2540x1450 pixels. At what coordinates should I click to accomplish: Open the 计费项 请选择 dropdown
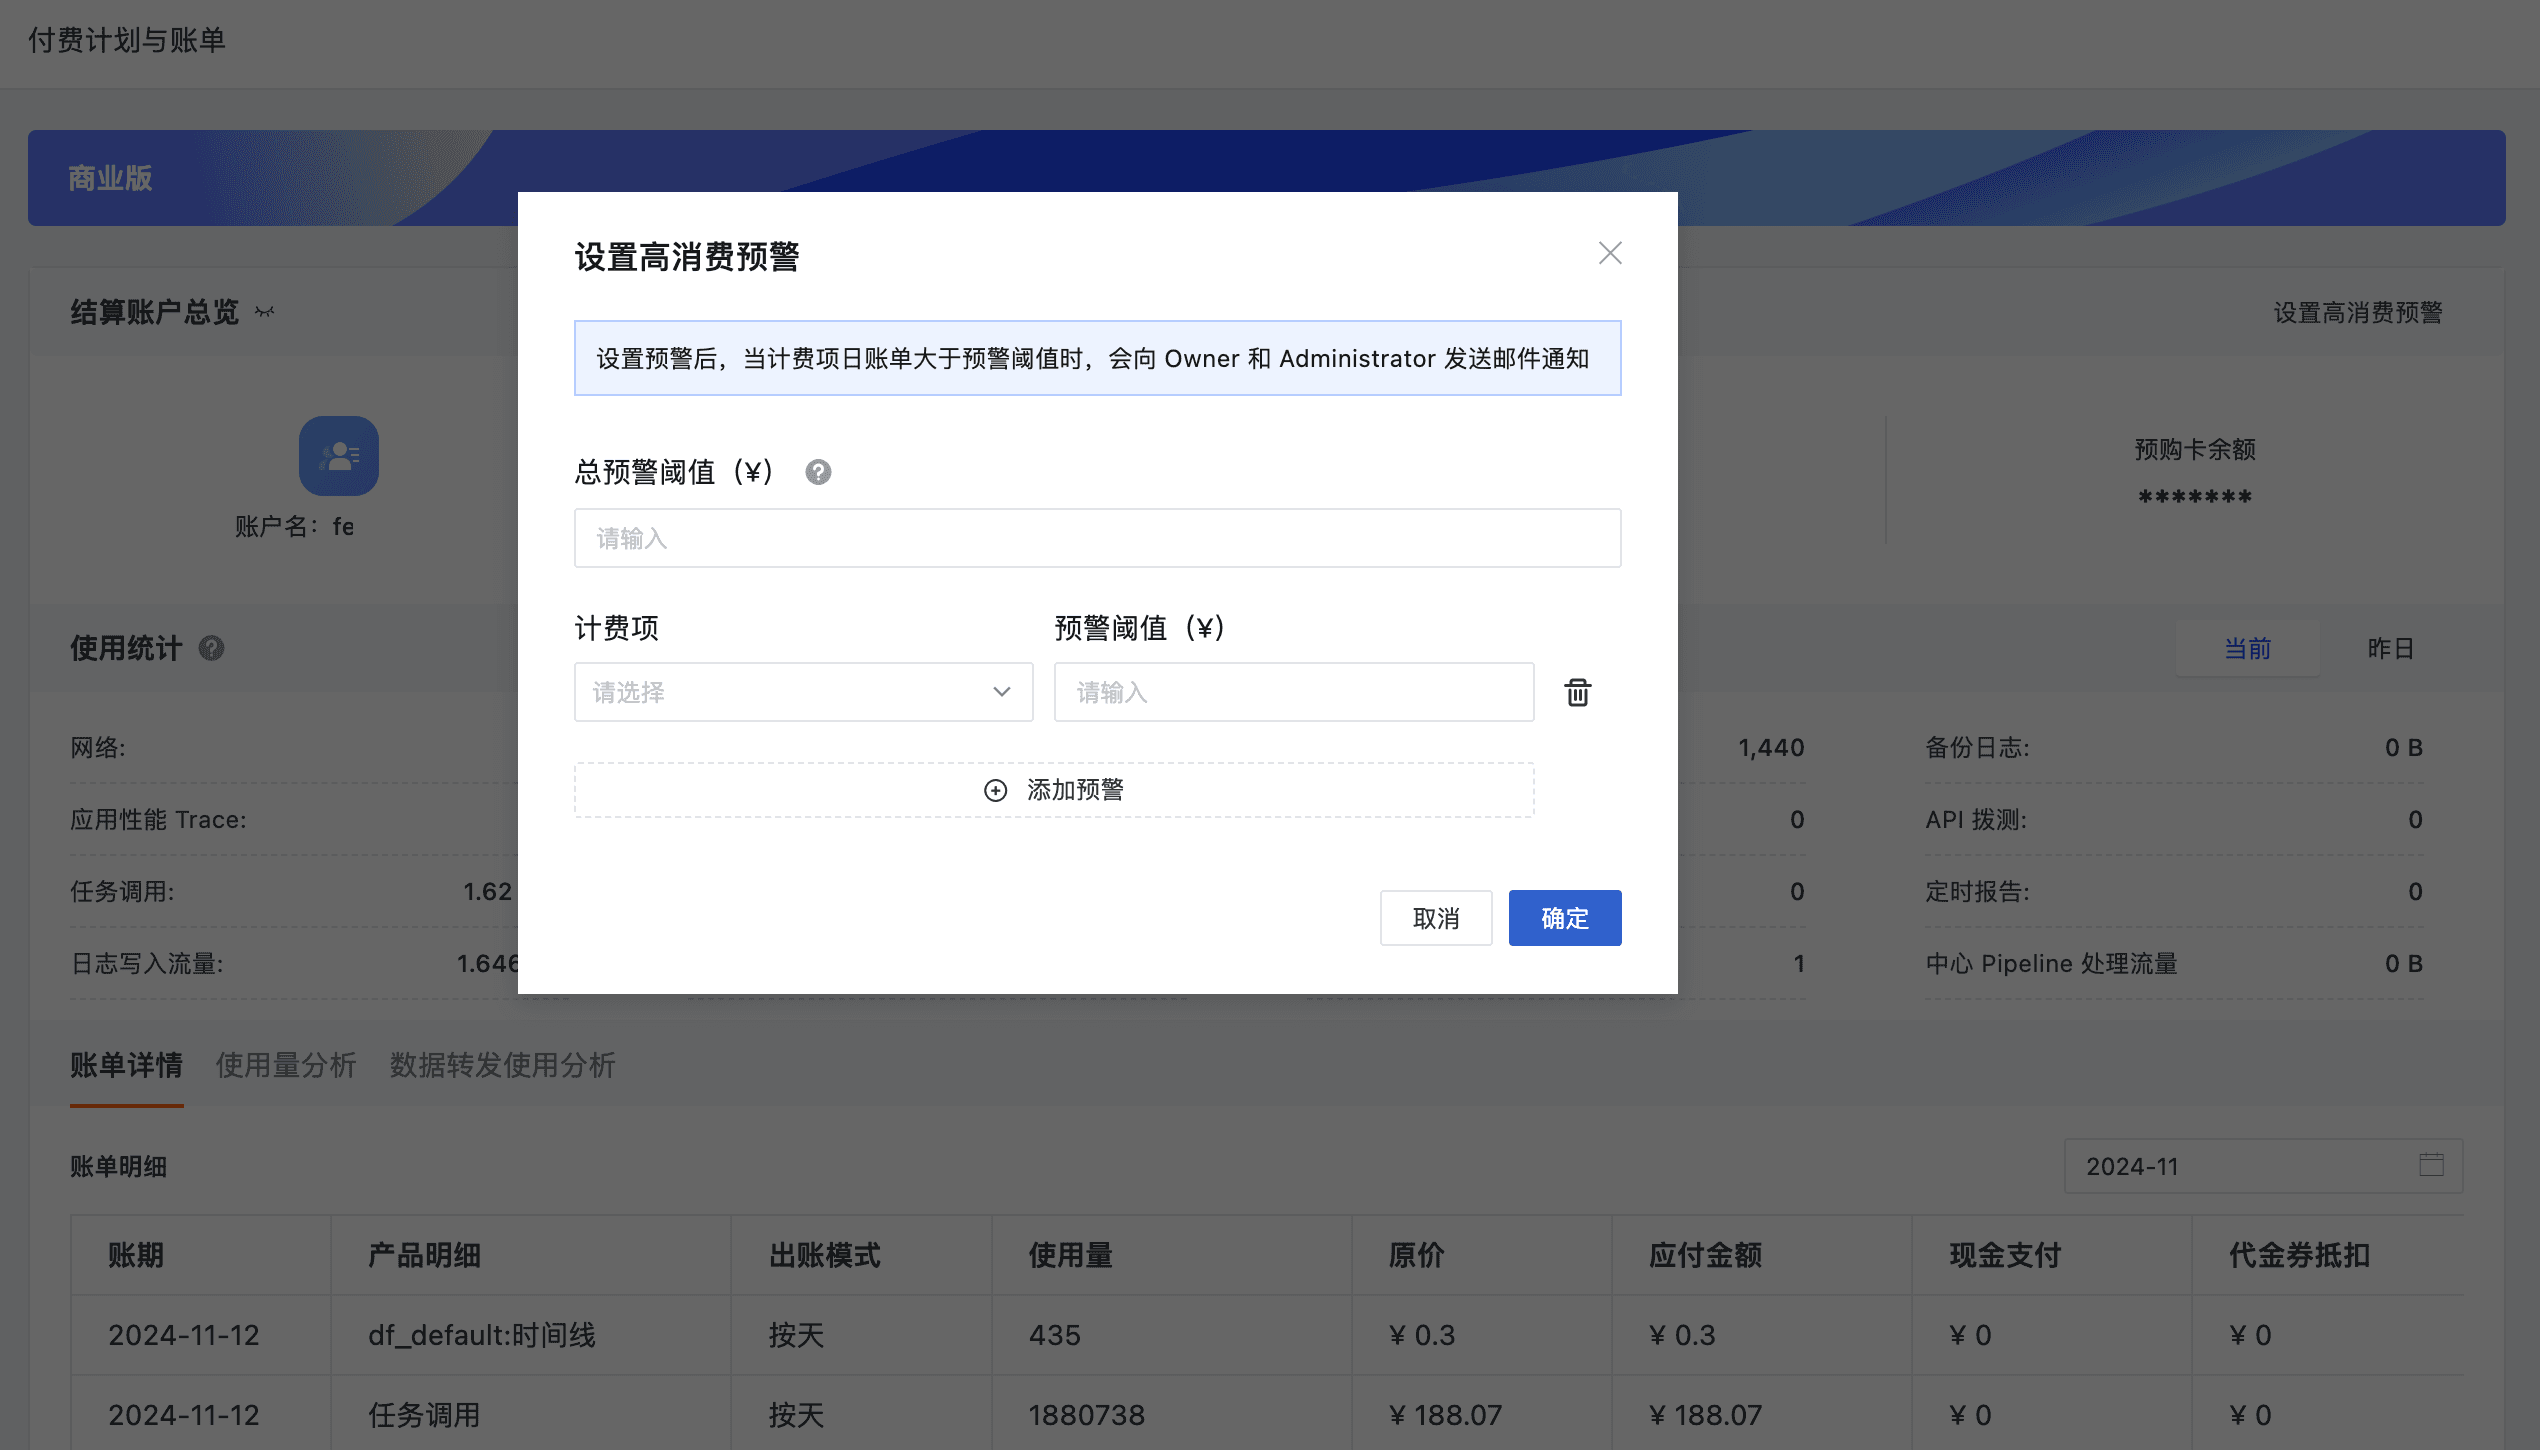point(780,692)
